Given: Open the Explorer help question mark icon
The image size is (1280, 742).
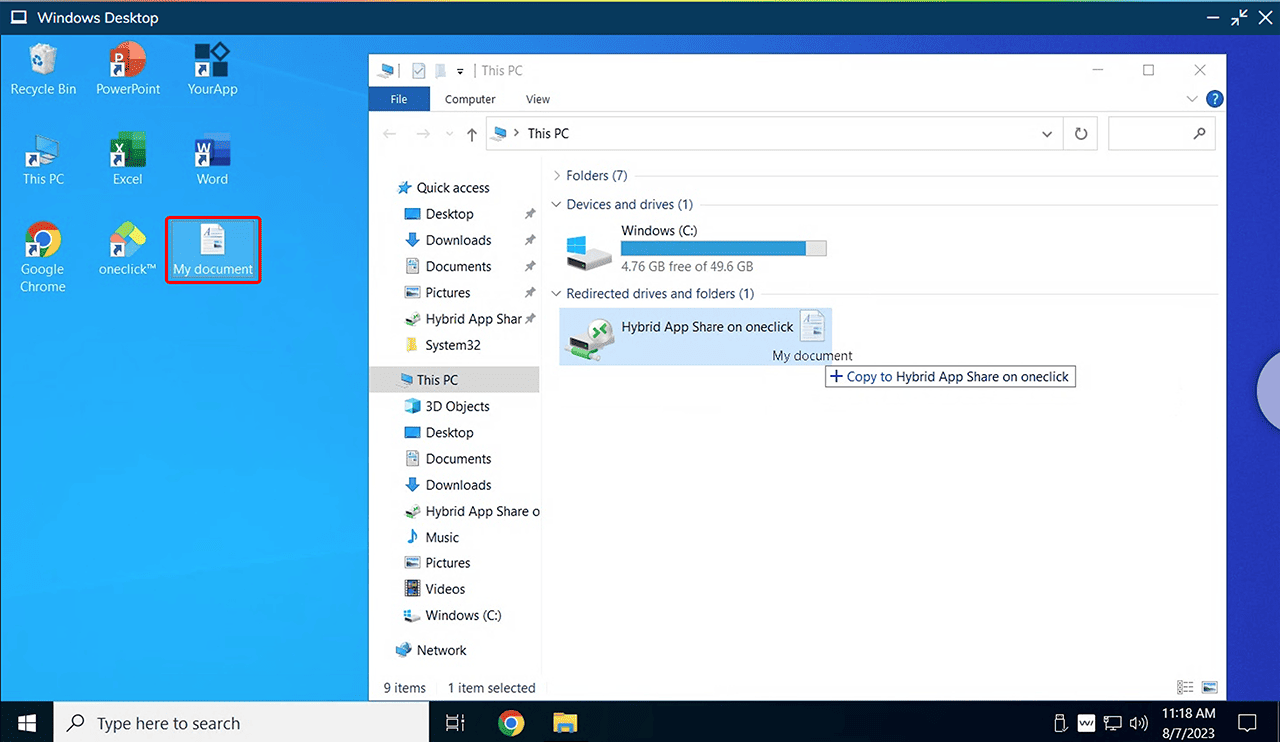Looking at the screenshot, I should (x=1214, y=99).
